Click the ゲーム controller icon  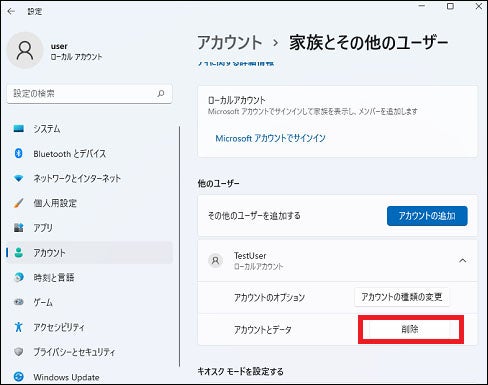19,302
